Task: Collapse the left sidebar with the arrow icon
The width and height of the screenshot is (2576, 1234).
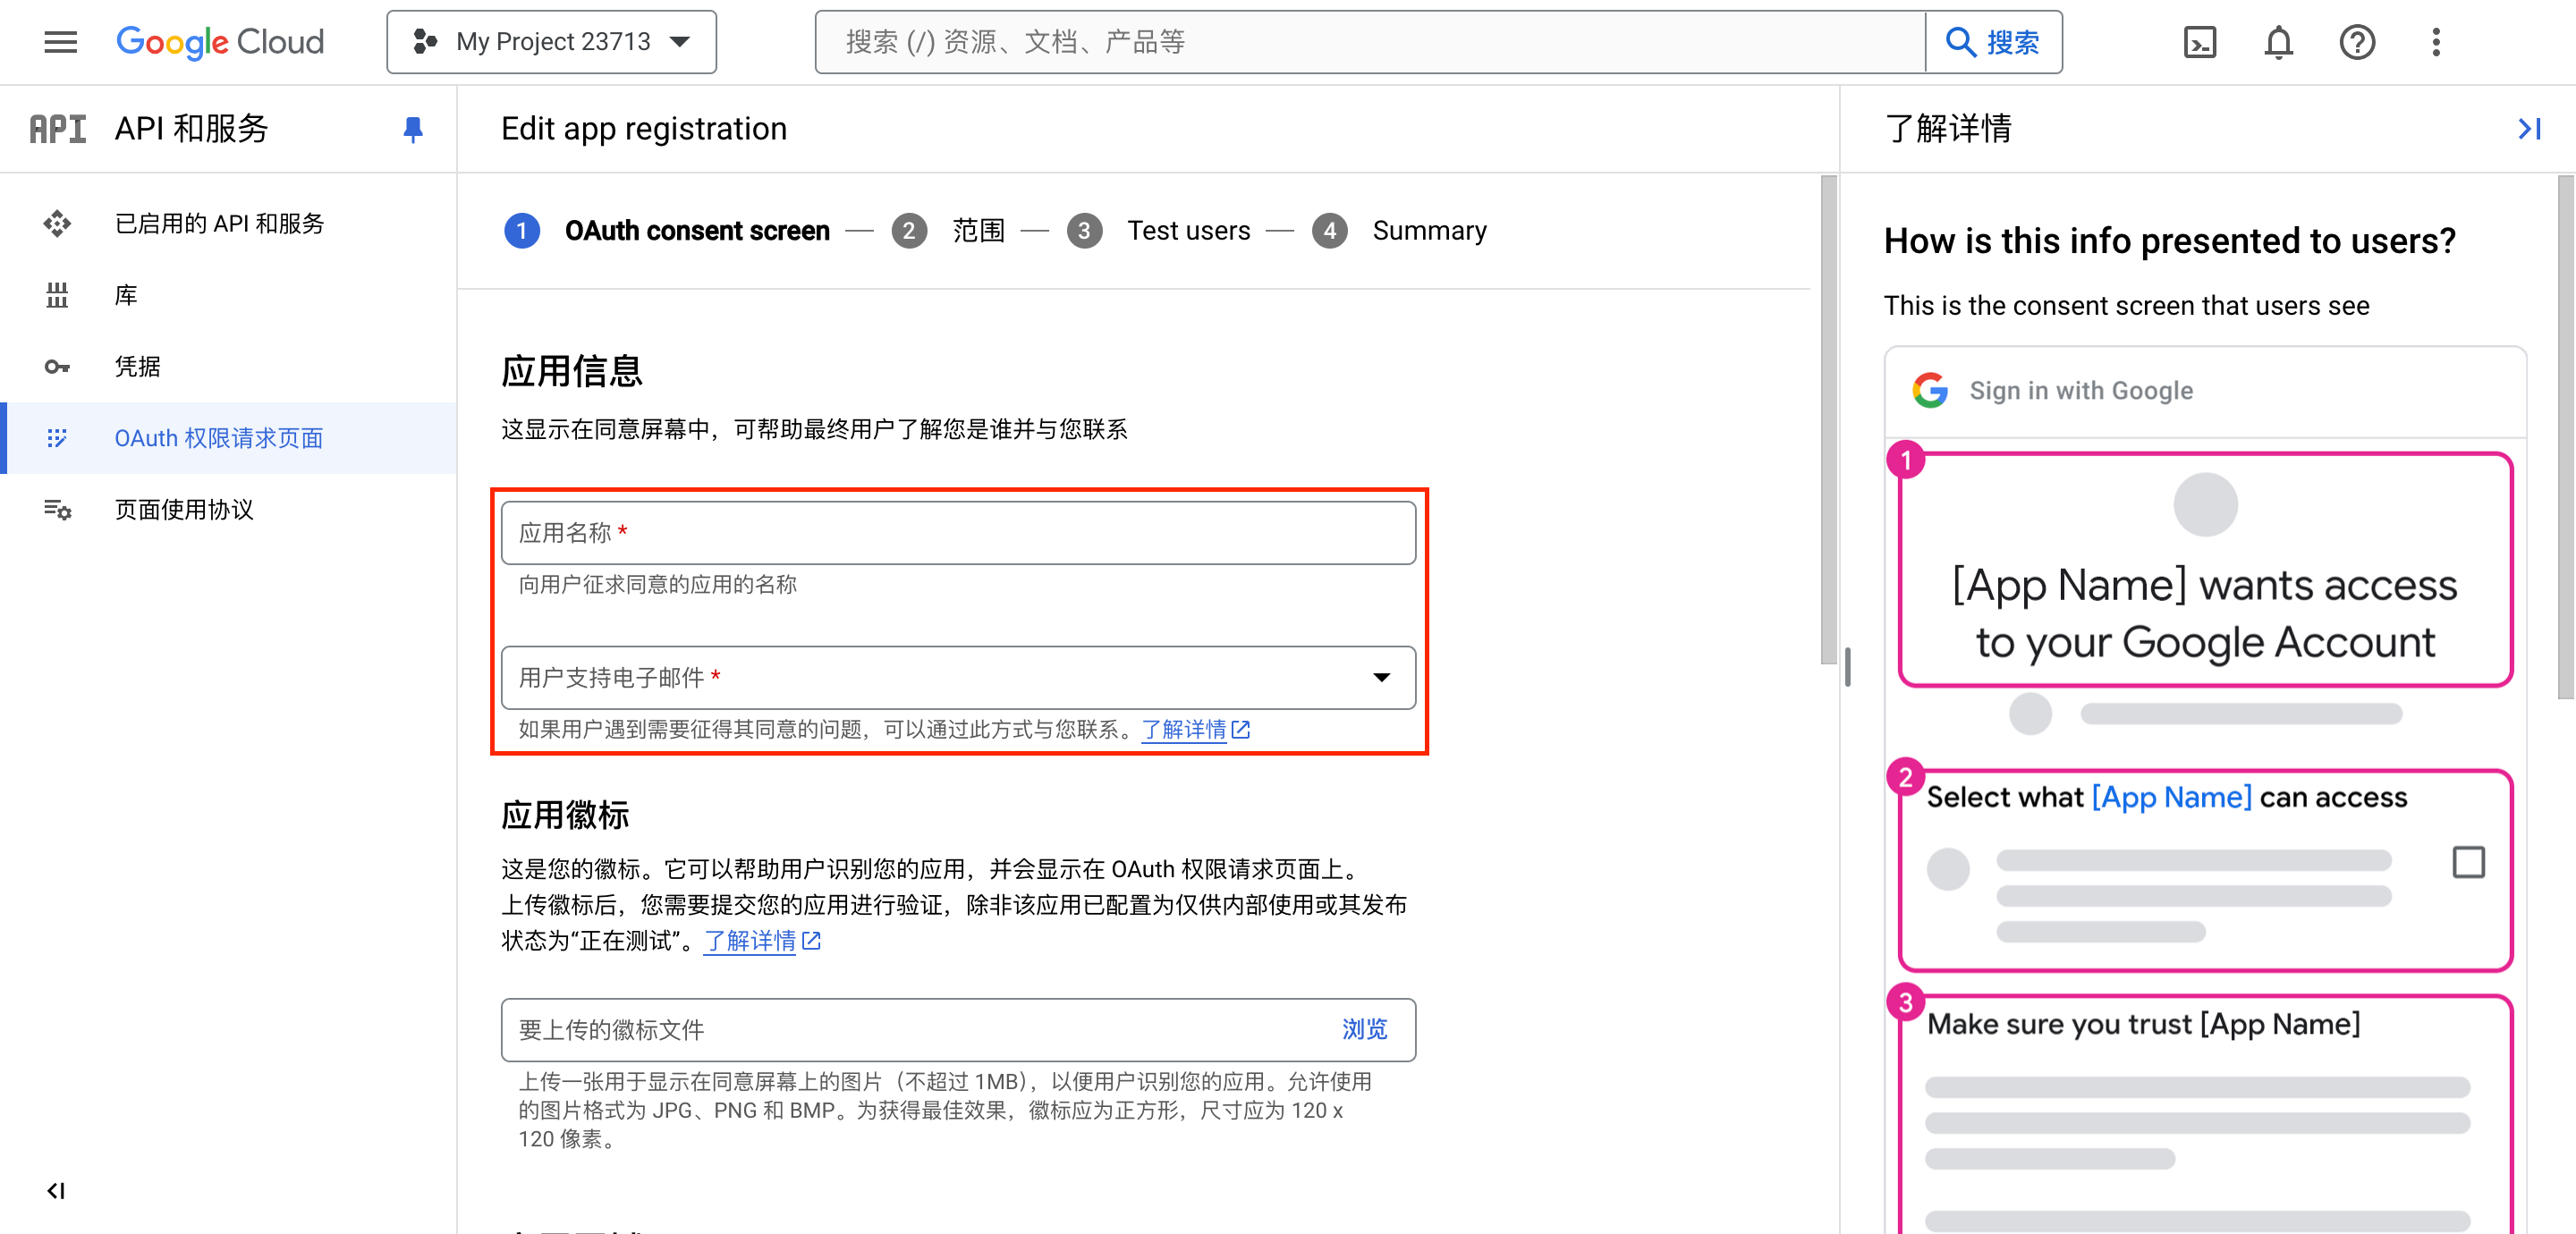Action: (56, 1190)
